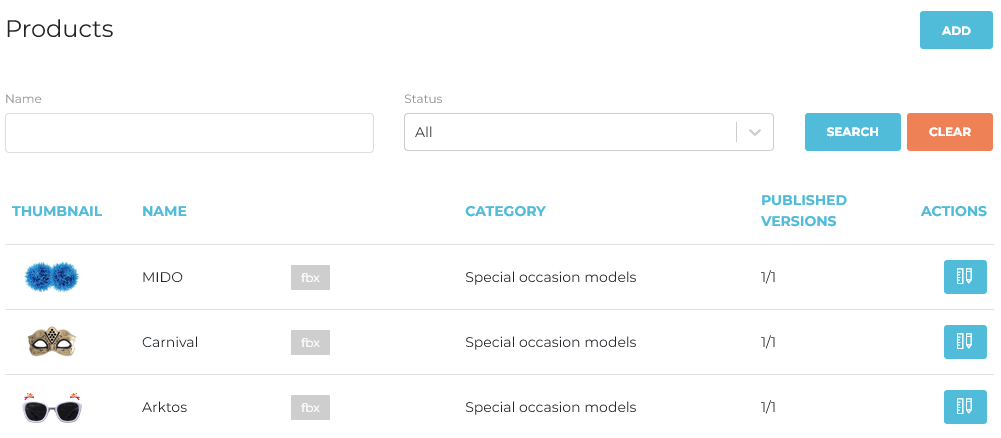The width and height of the screenshot is (1001, 438).
Task: Reset filters with the Clear button
Action: 949,132
